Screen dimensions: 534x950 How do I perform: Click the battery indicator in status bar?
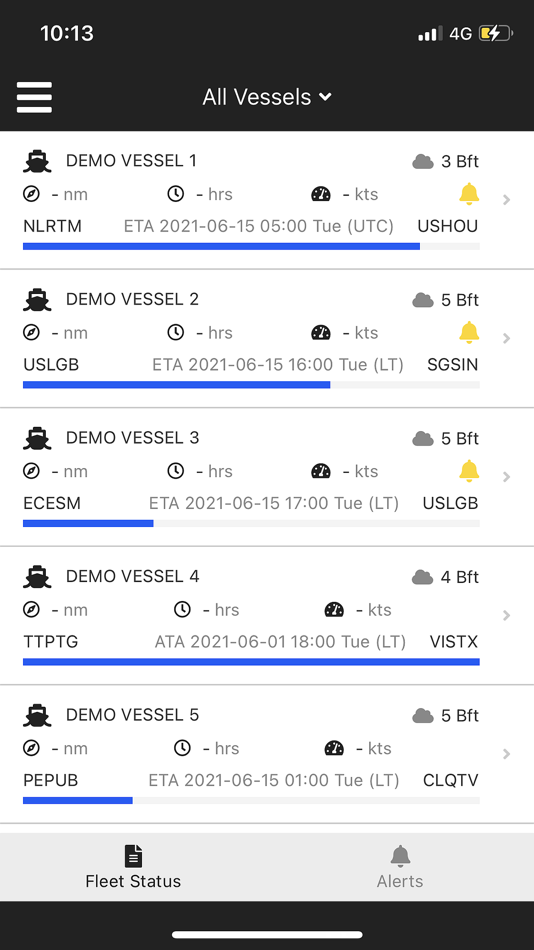[496, 33]
